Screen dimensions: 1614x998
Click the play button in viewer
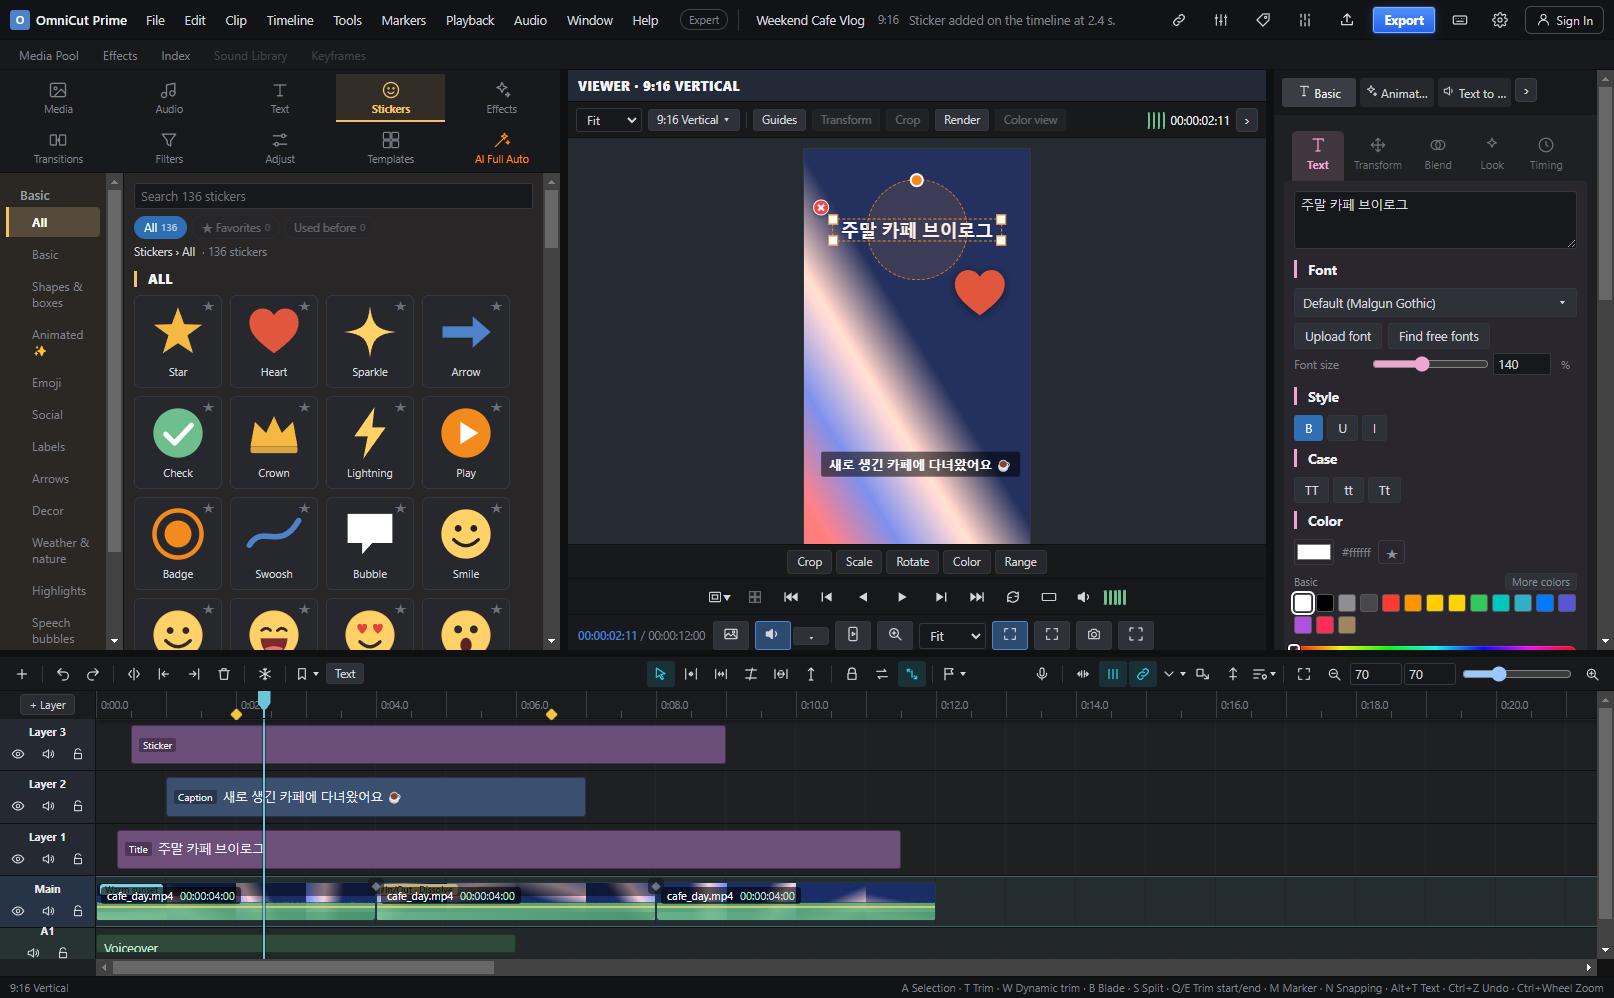pos(902,597)
